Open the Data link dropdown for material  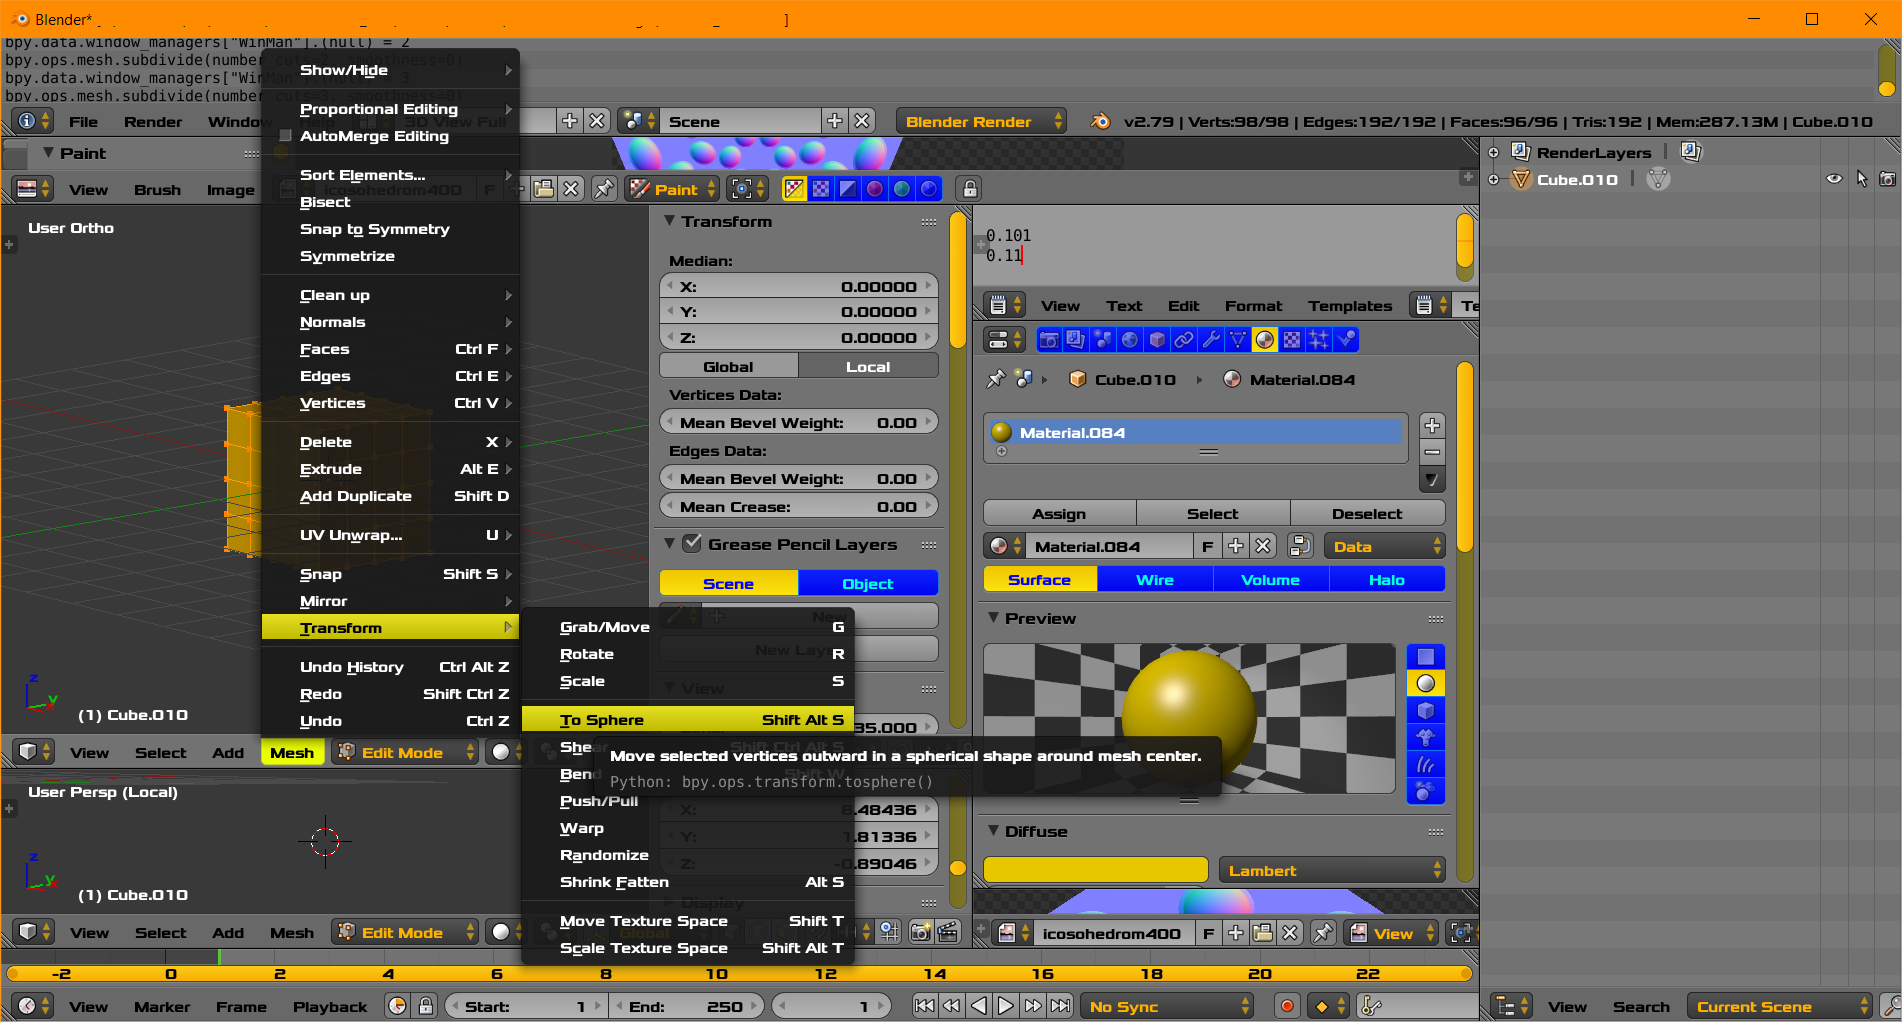[1384, 546]
